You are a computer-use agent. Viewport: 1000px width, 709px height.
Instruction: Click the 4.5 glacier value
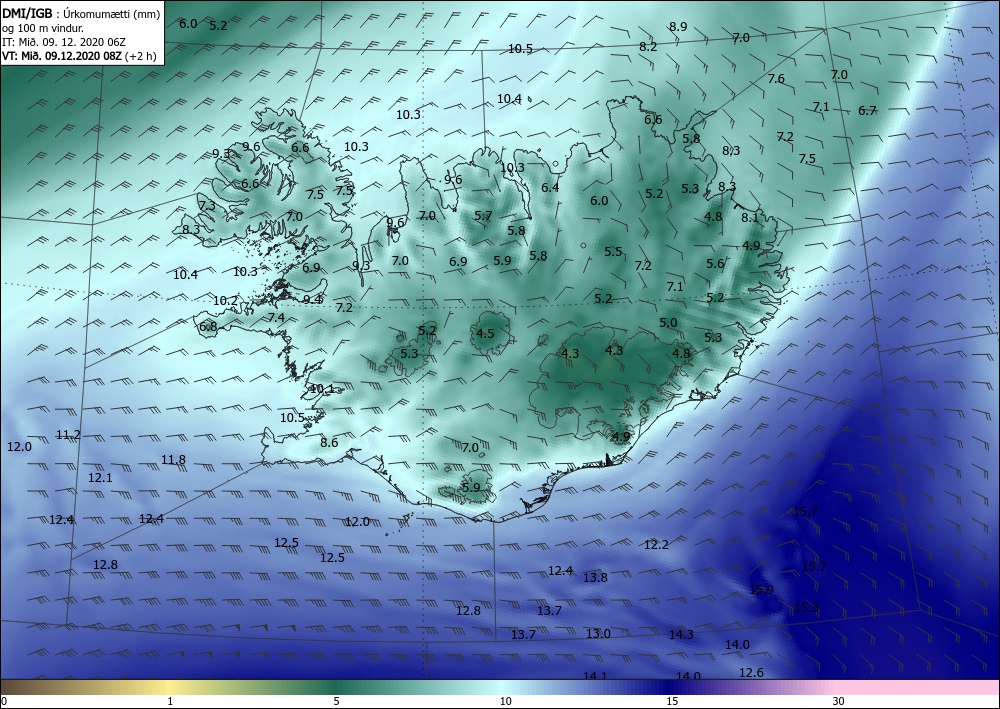point(485,333)
